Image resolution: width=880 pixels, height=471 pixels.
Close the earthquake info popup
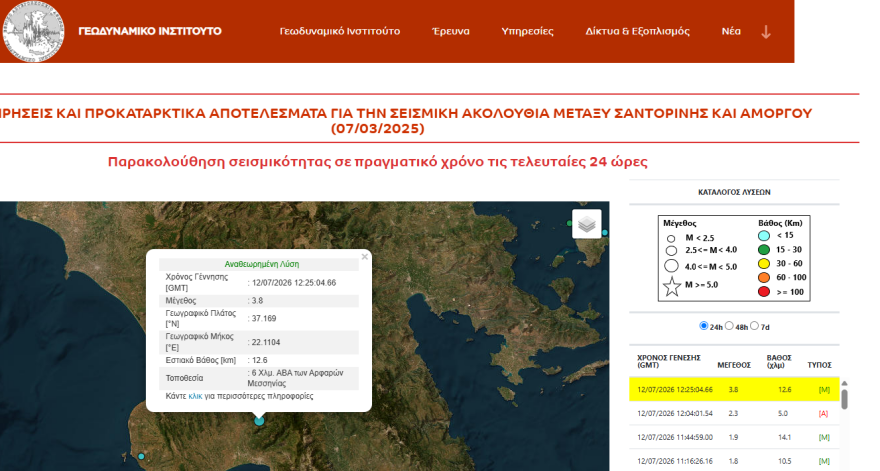[x=365, y=257]
